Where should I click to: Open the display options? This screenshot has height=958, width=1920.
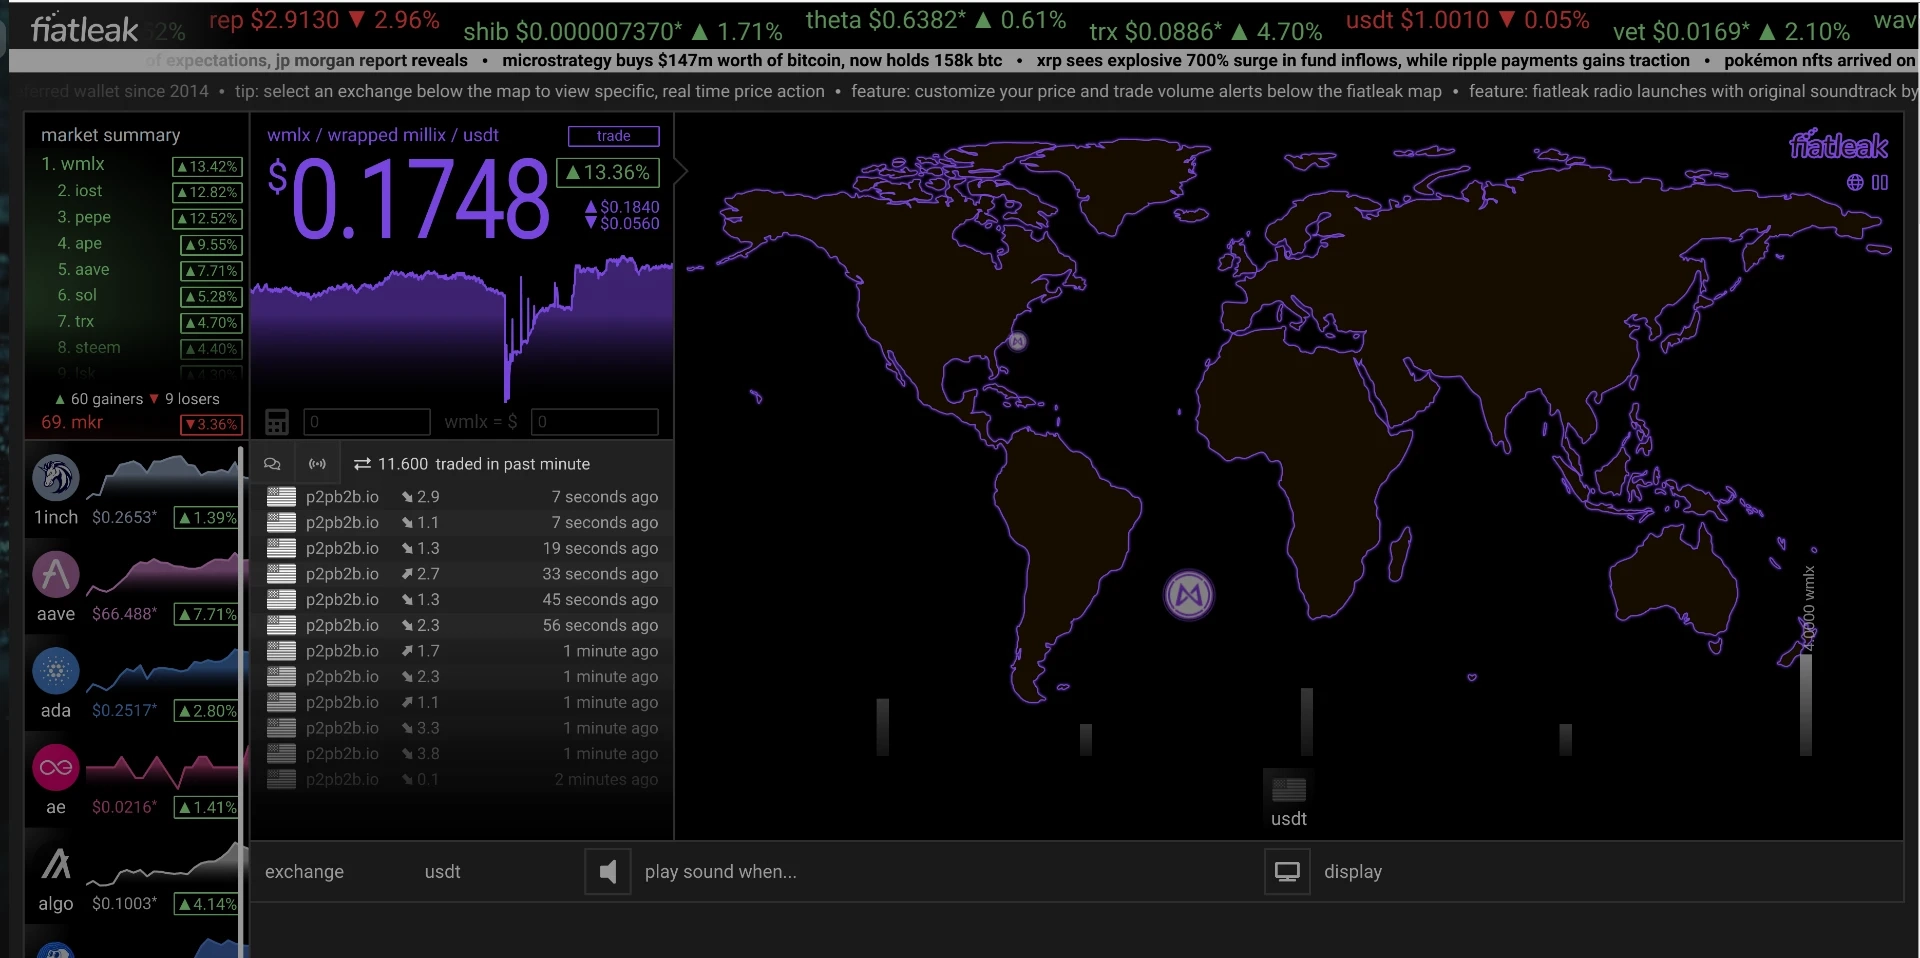(1353, 872)
